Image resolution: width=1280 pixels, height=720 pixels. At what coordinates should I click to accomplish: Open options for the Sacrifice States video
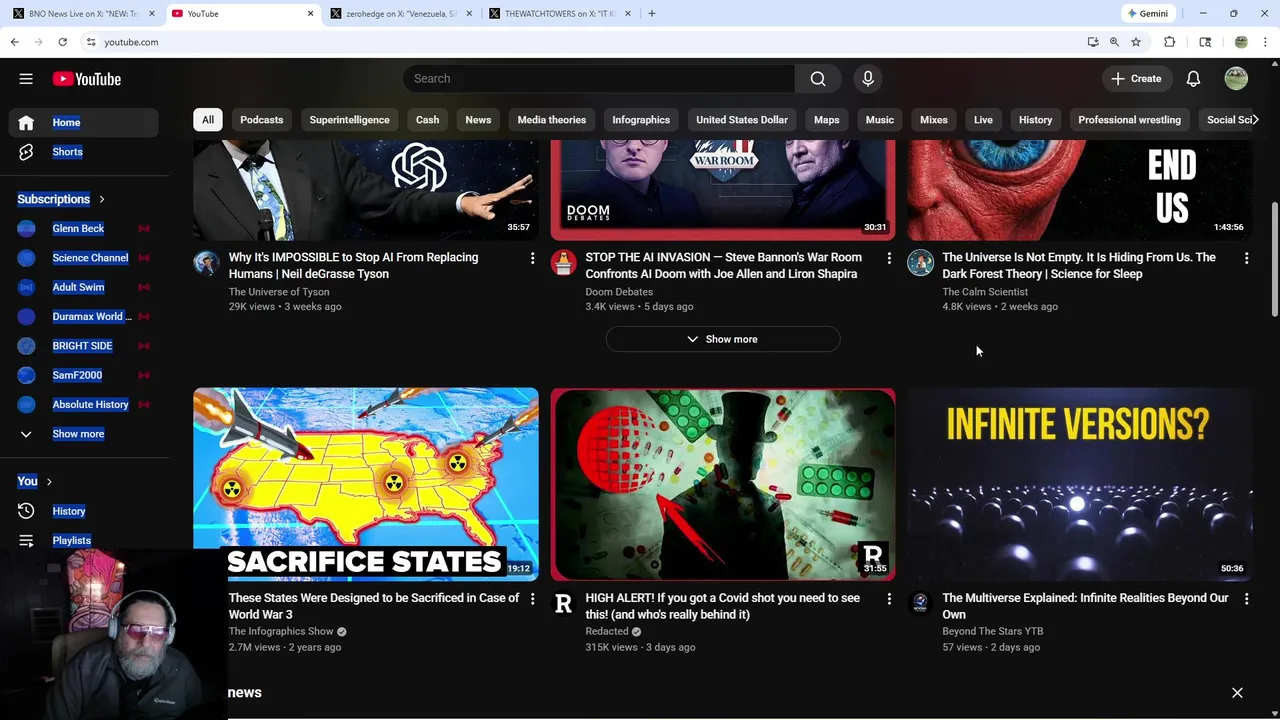click(532, 599)
